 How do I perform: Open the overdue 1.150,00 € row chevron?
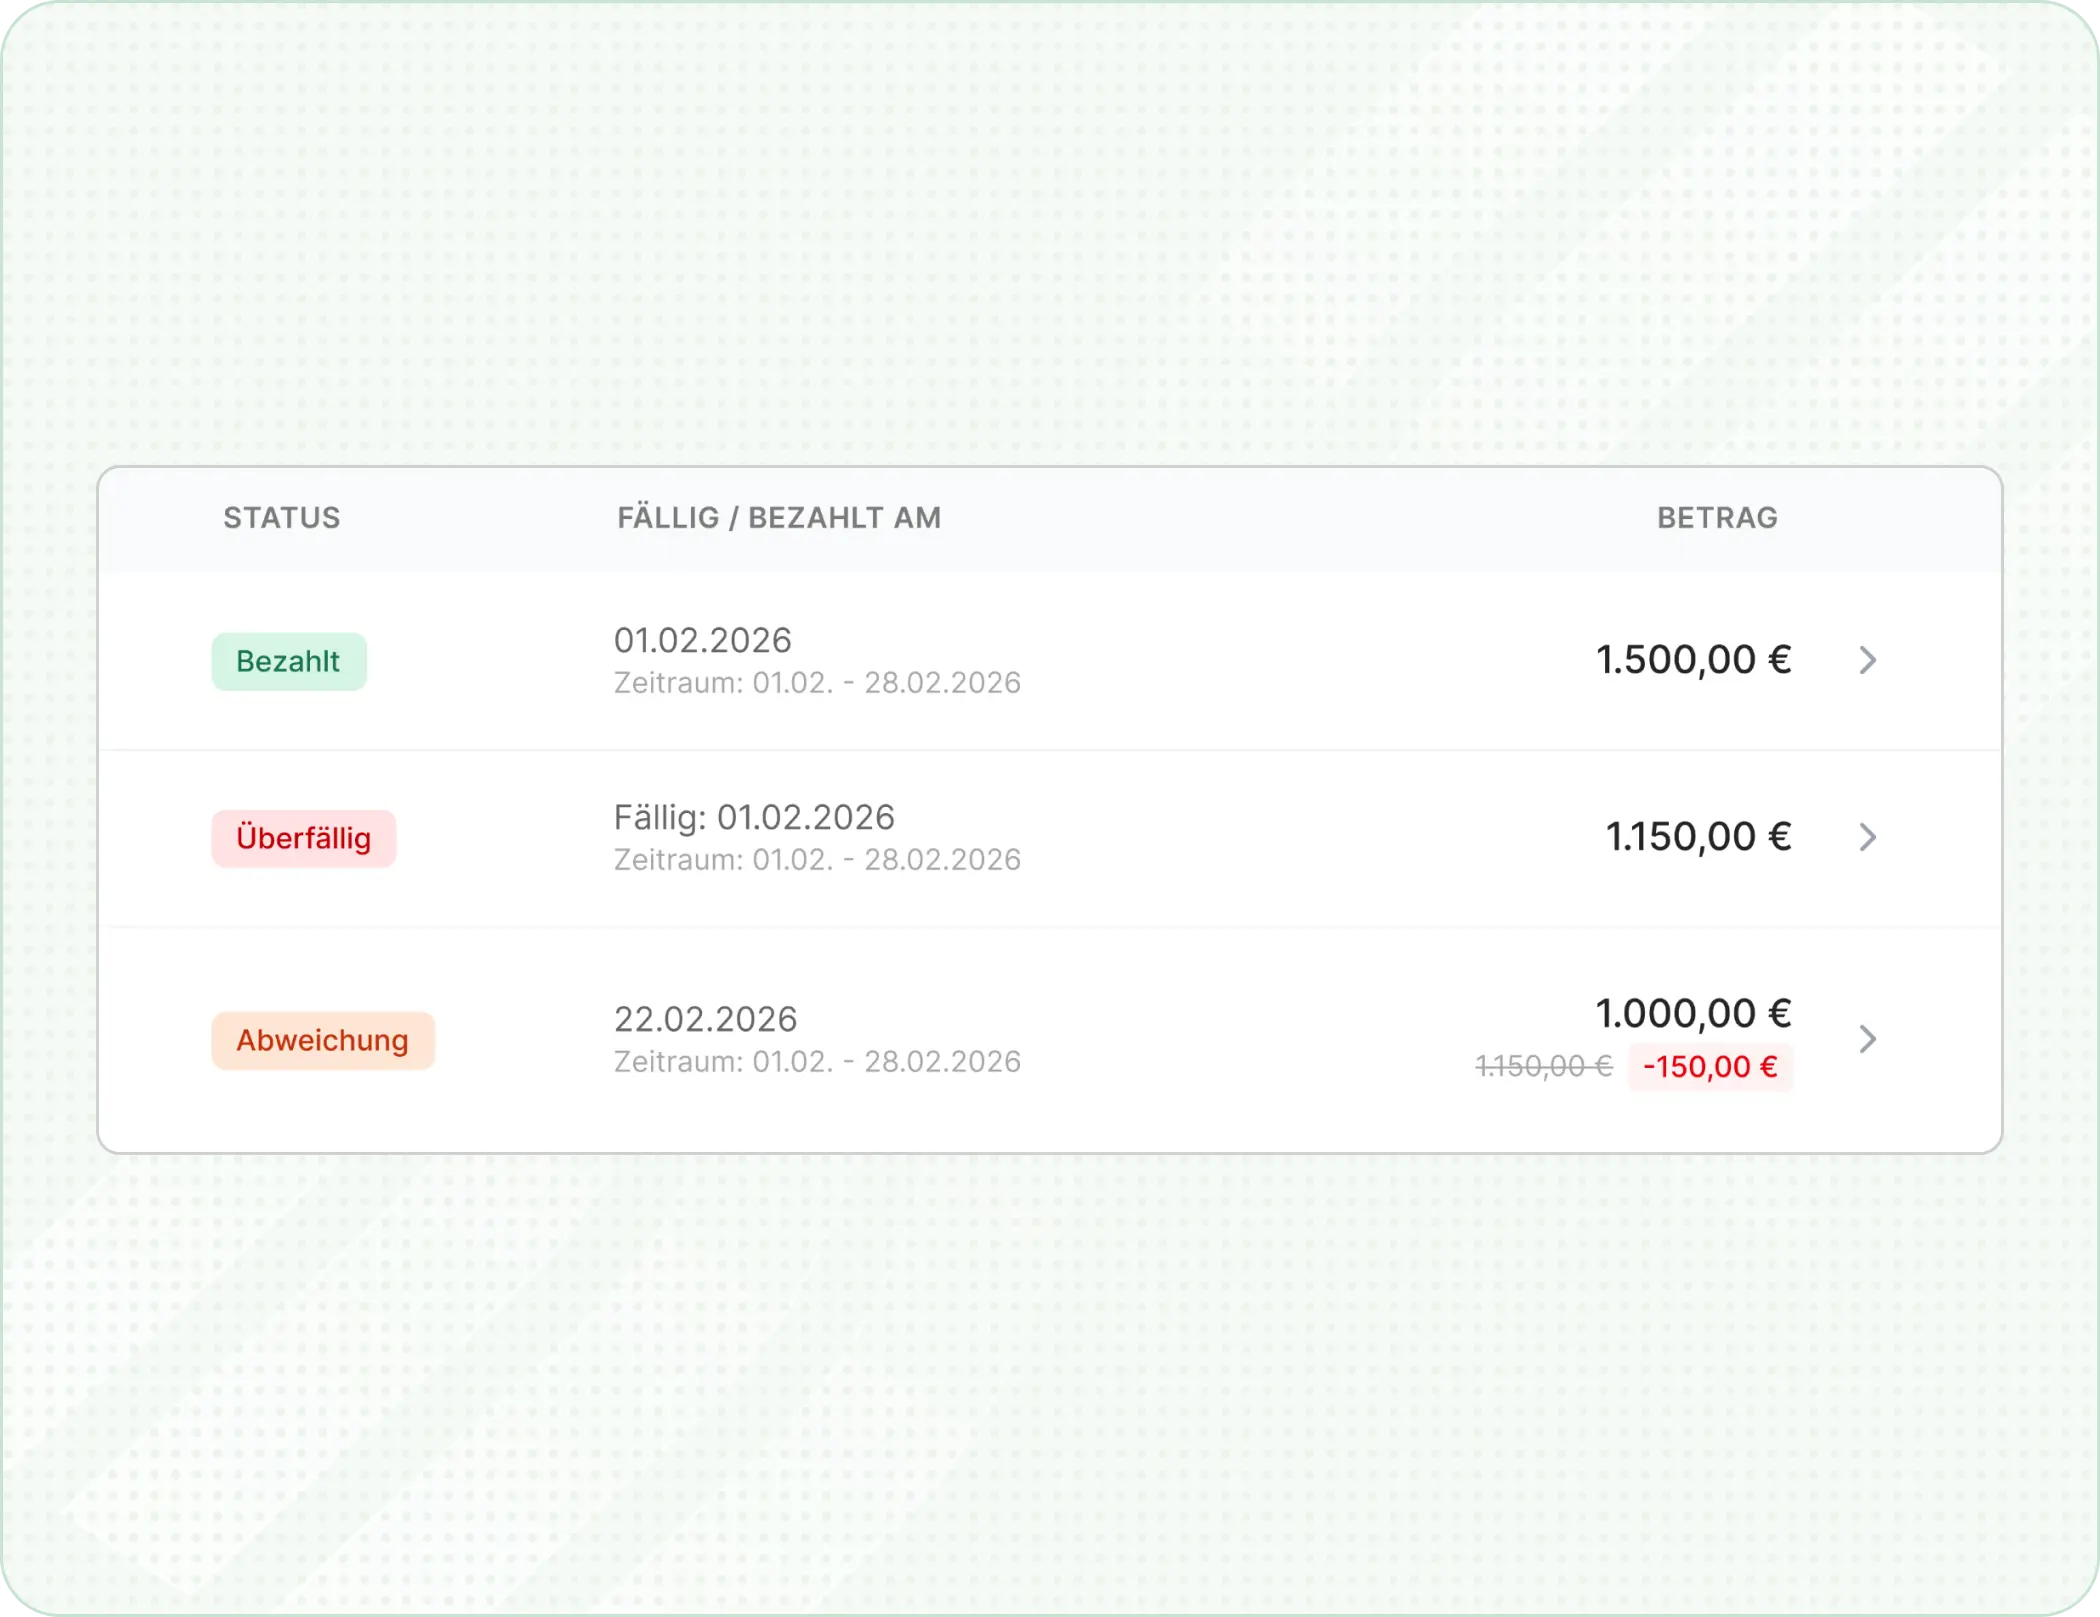tap(1867, 837)
